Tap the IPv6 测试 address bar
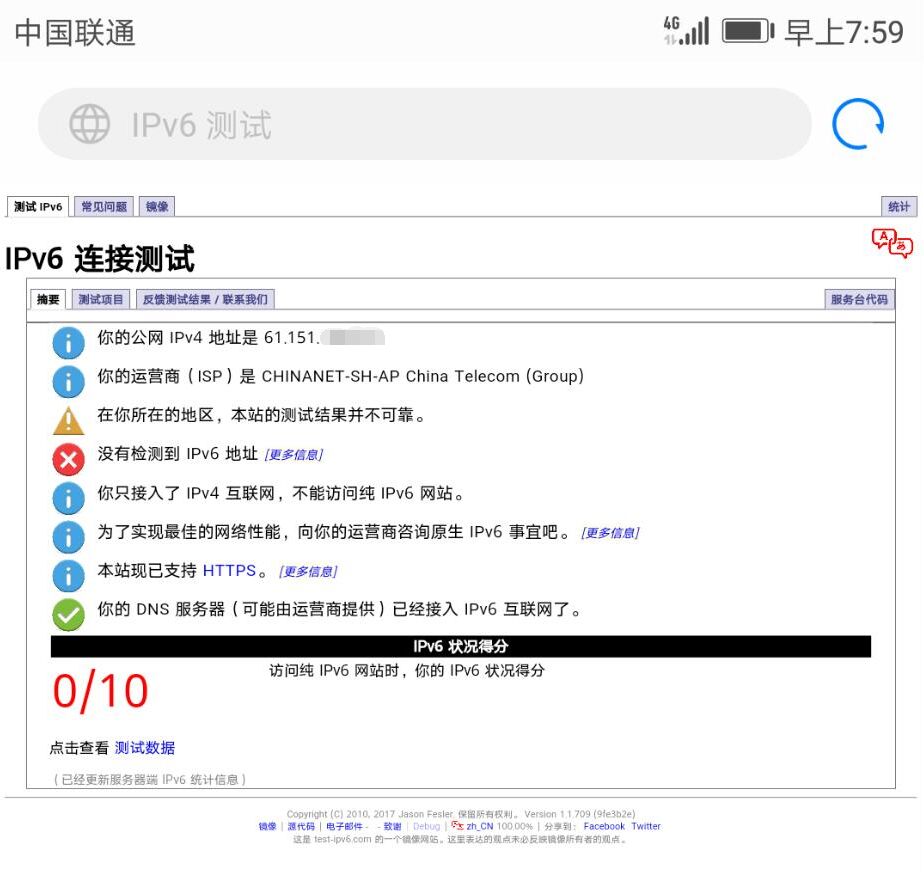Image resolution: width=924 pixels, height=872 pixels. 424,124
